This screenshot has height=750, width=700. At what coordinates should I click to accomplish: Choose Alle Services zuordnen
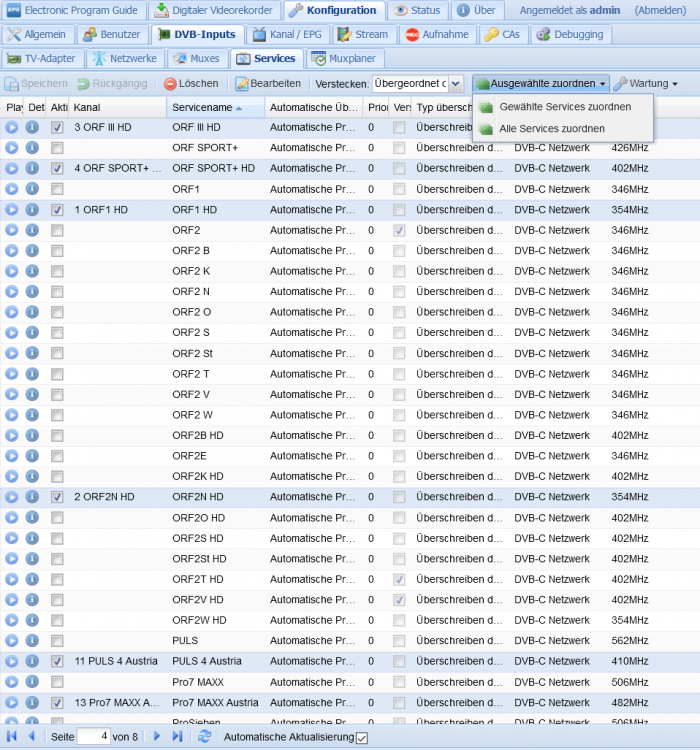[552, 129]
